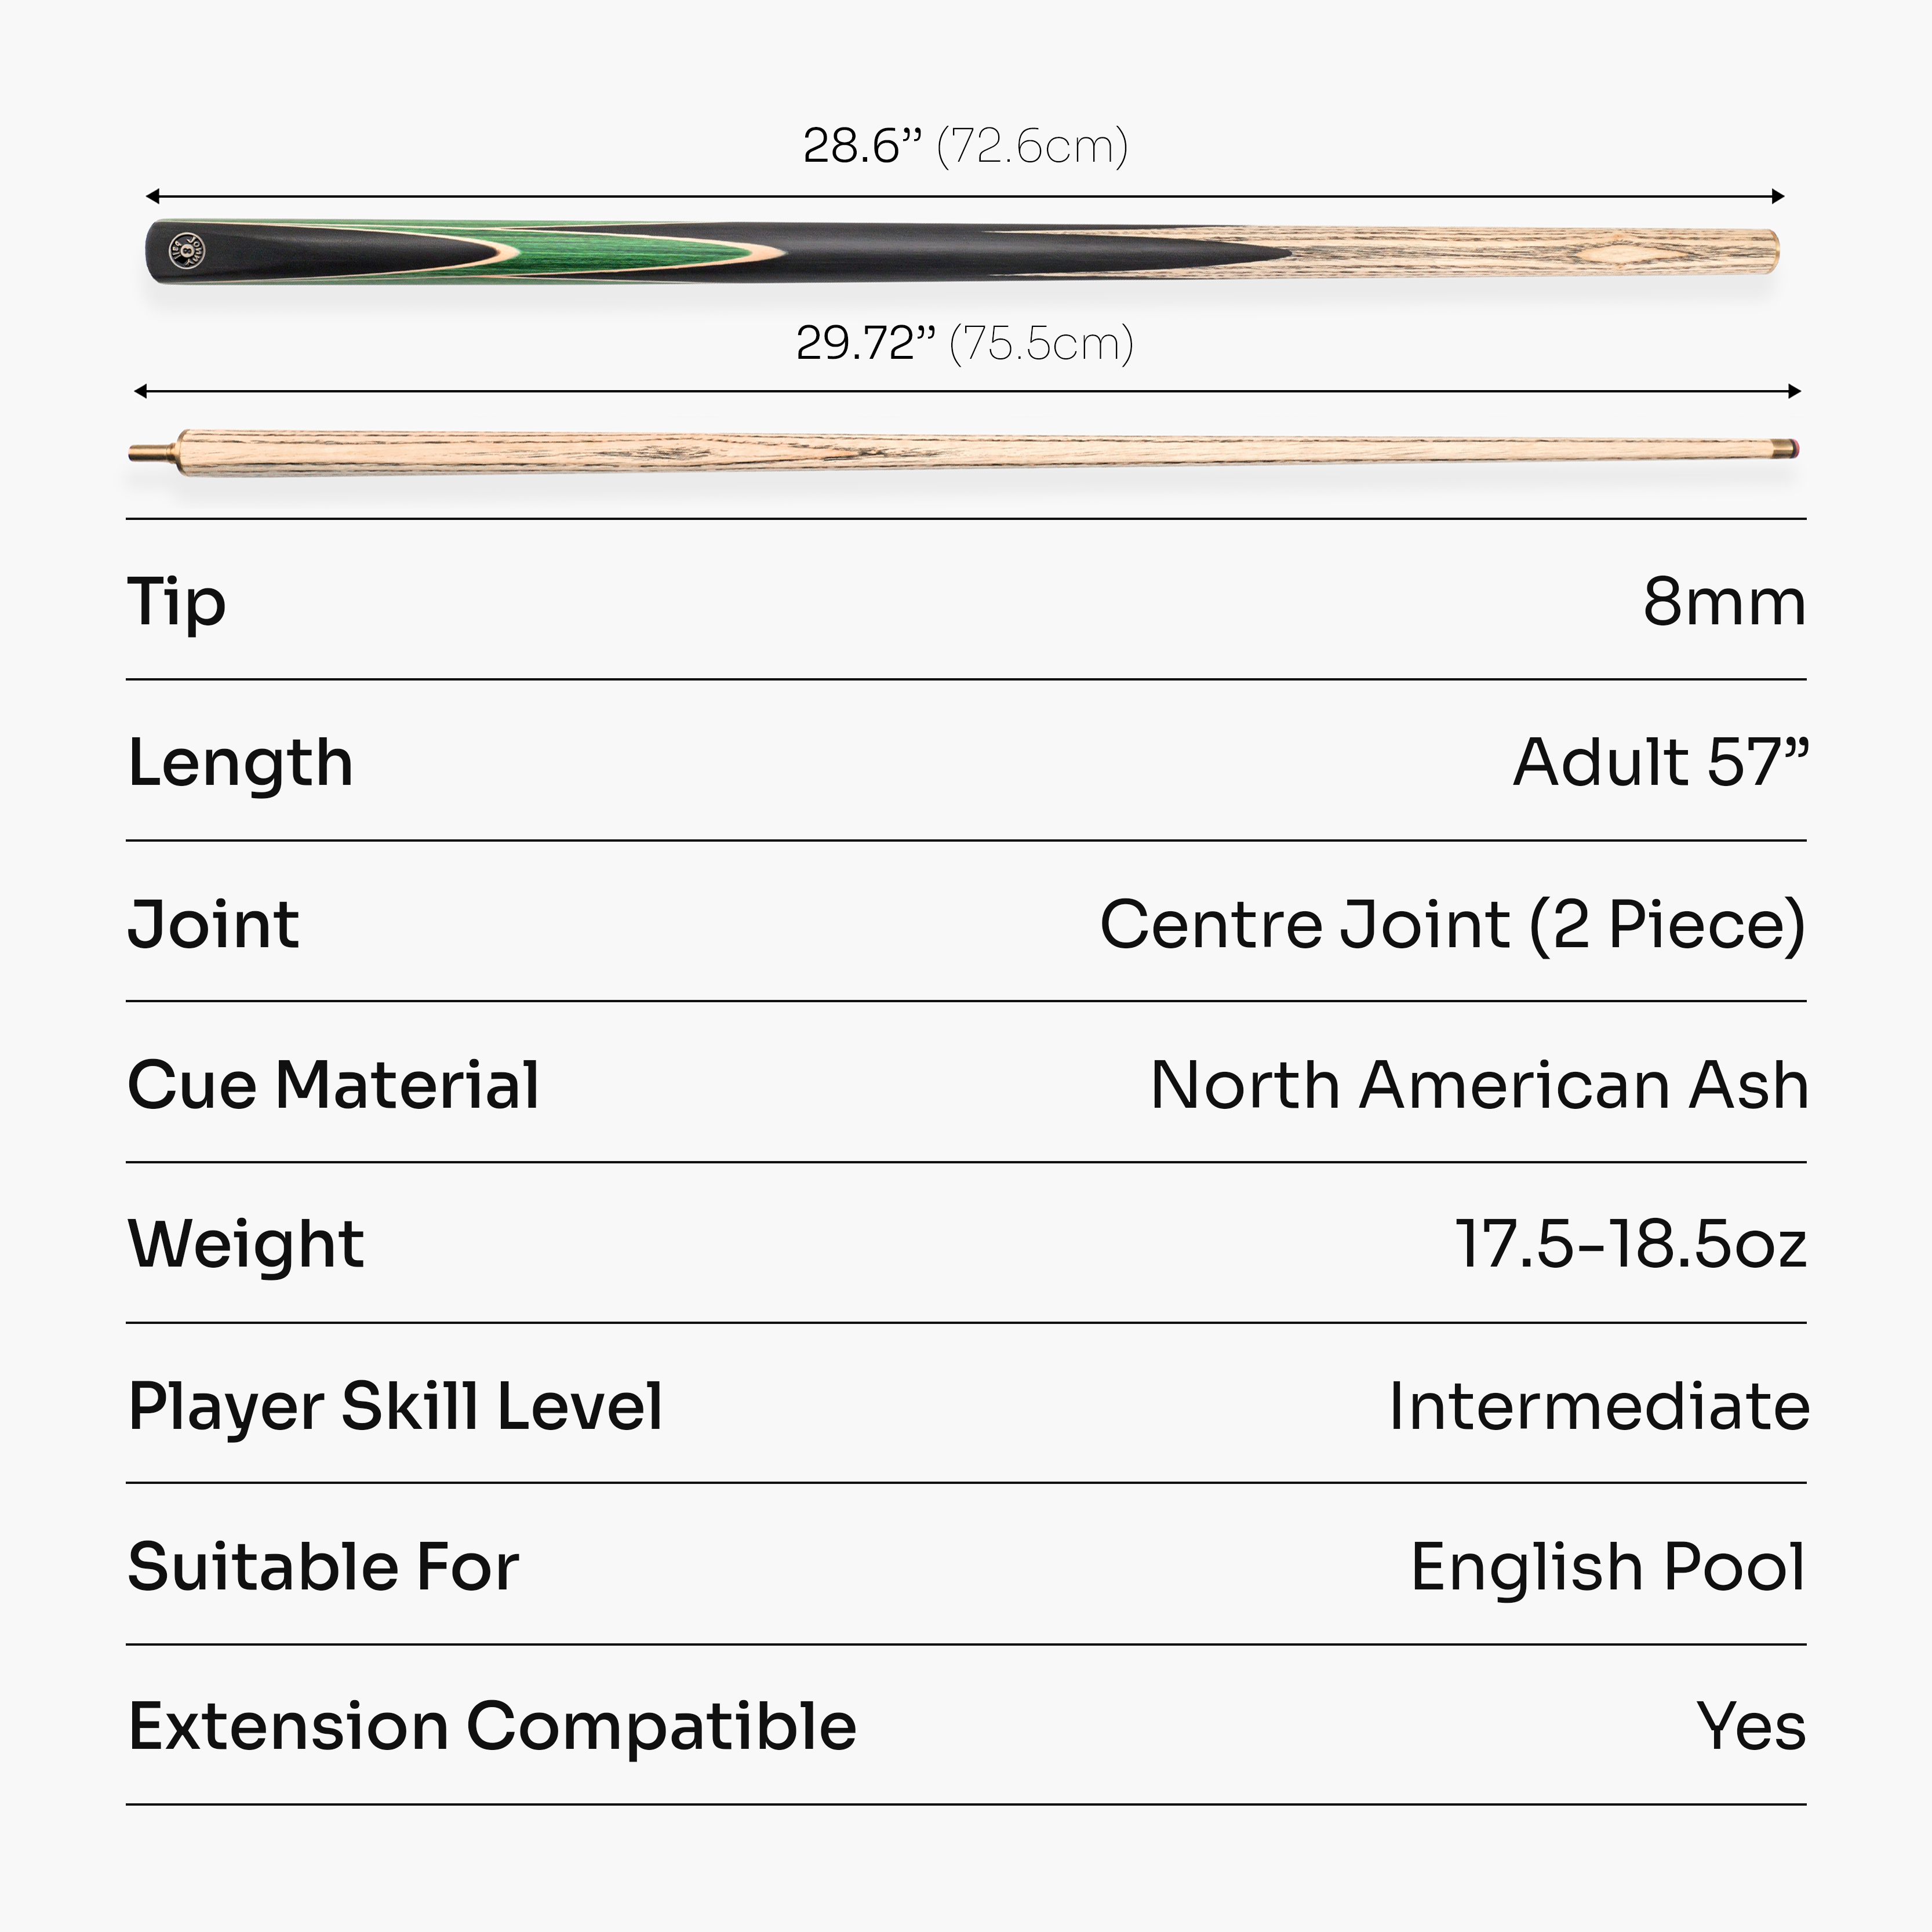The height and width of the screenshot is (1932, 1932).
Task: Click the "Cue Material" label
Action: (x=334, y=1085)
